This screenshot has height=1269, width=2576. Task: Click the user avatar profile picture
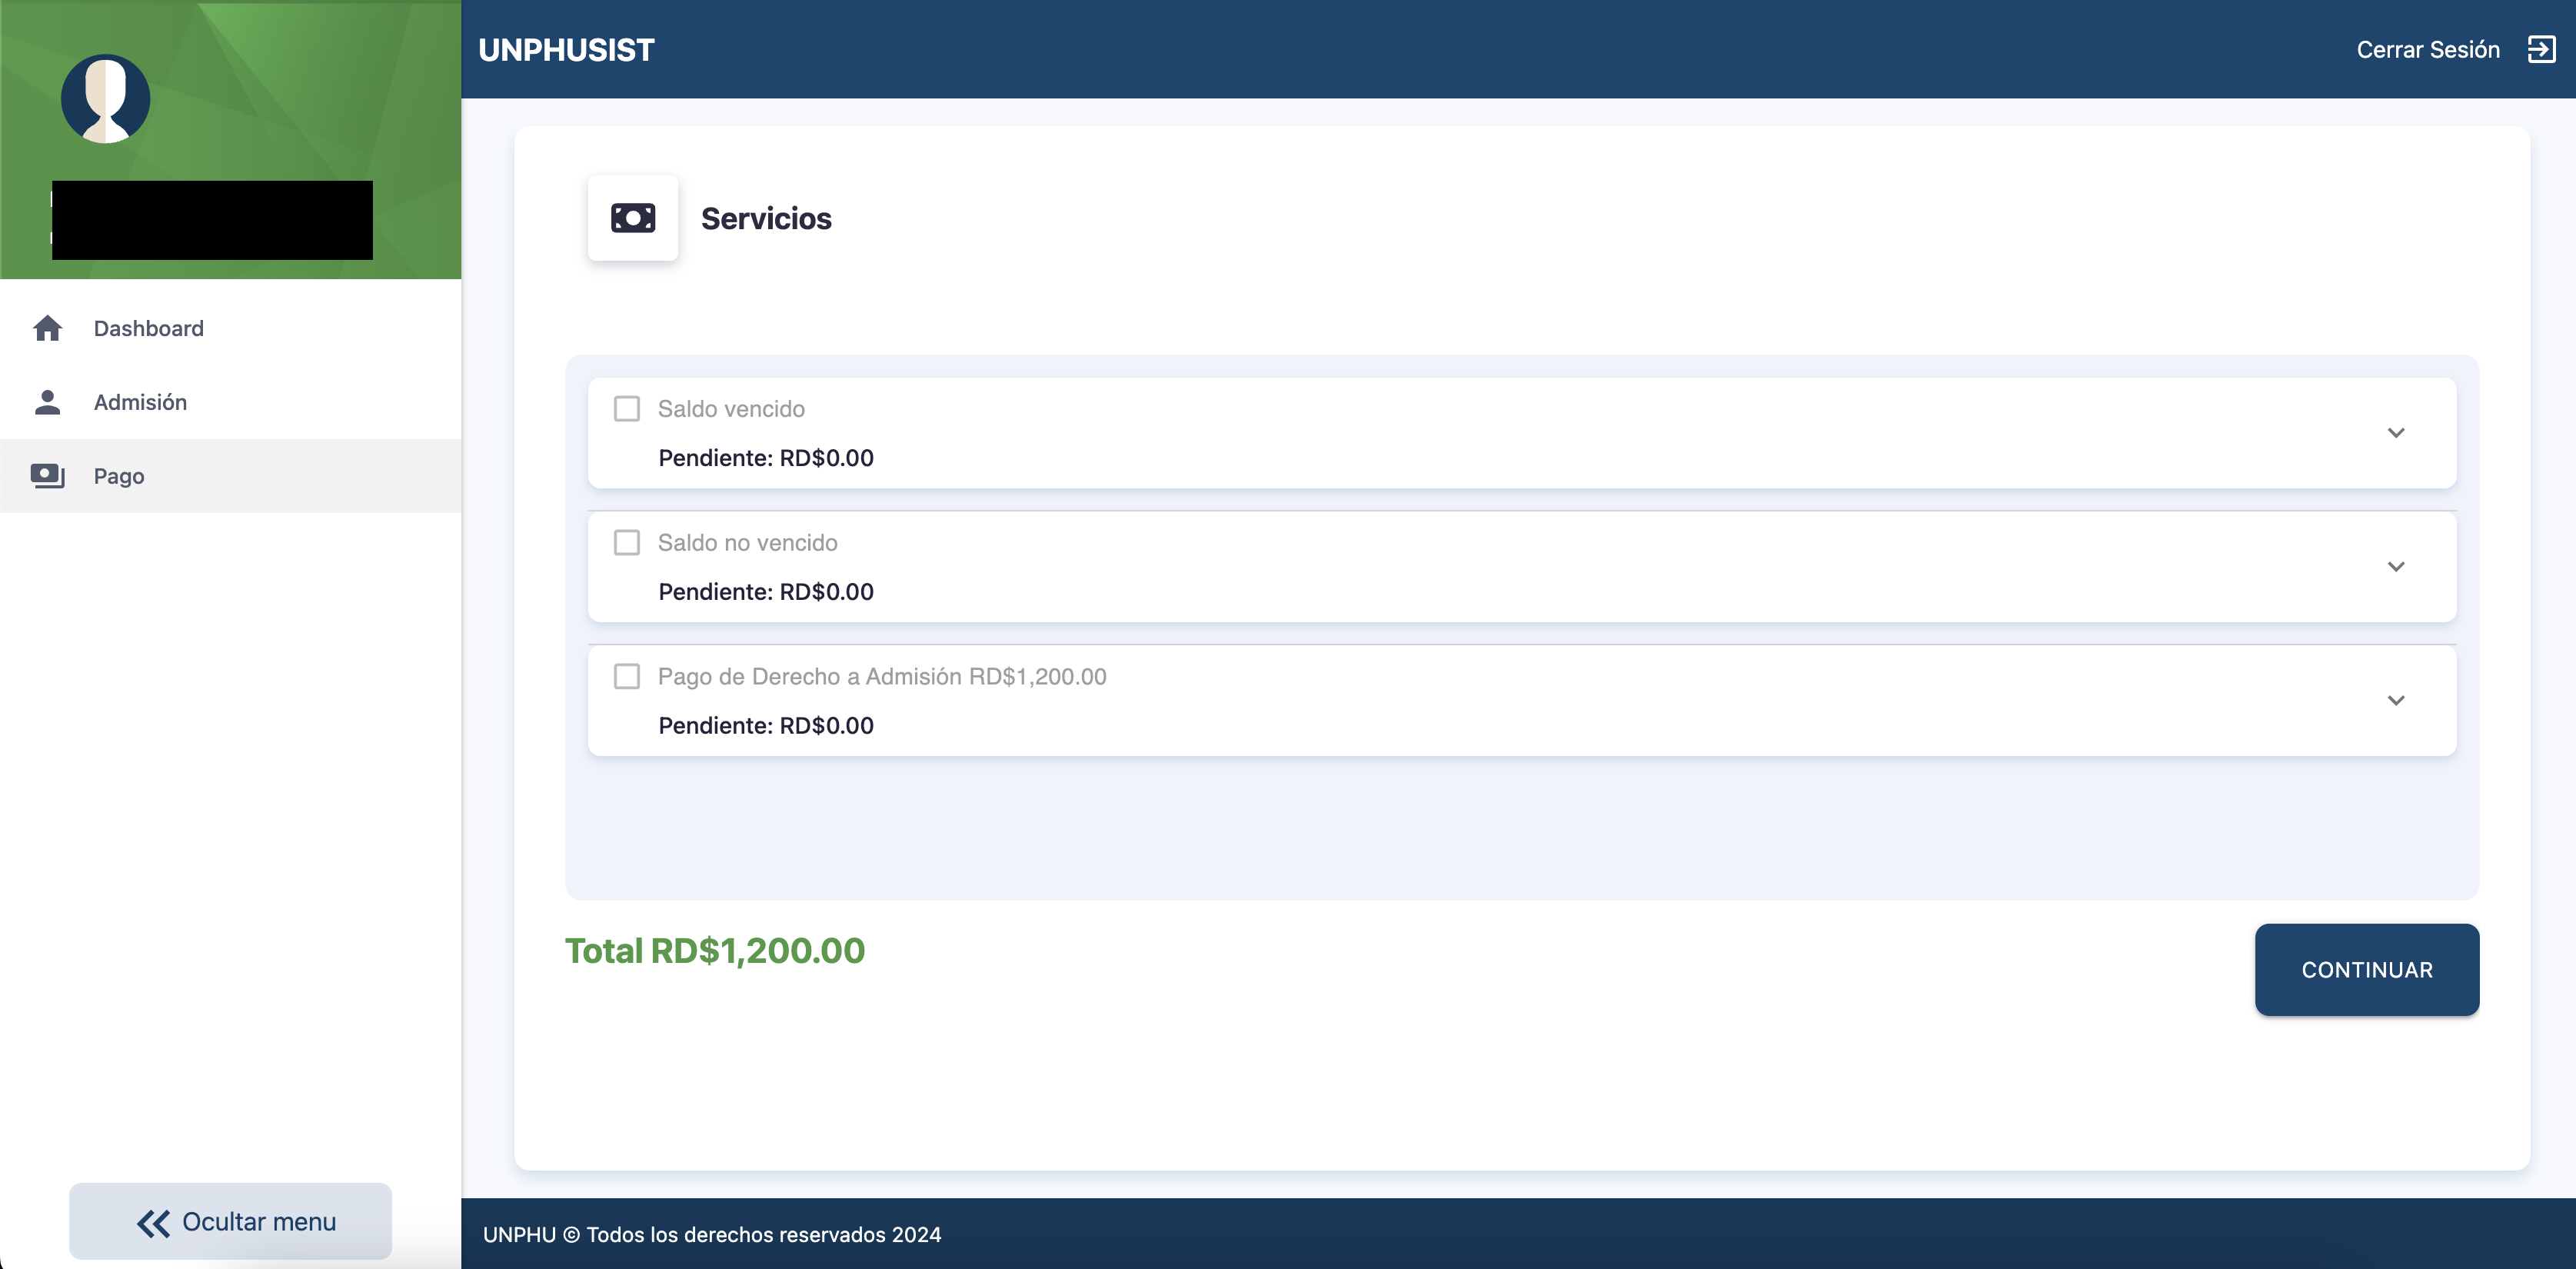[x=105, y=98]
